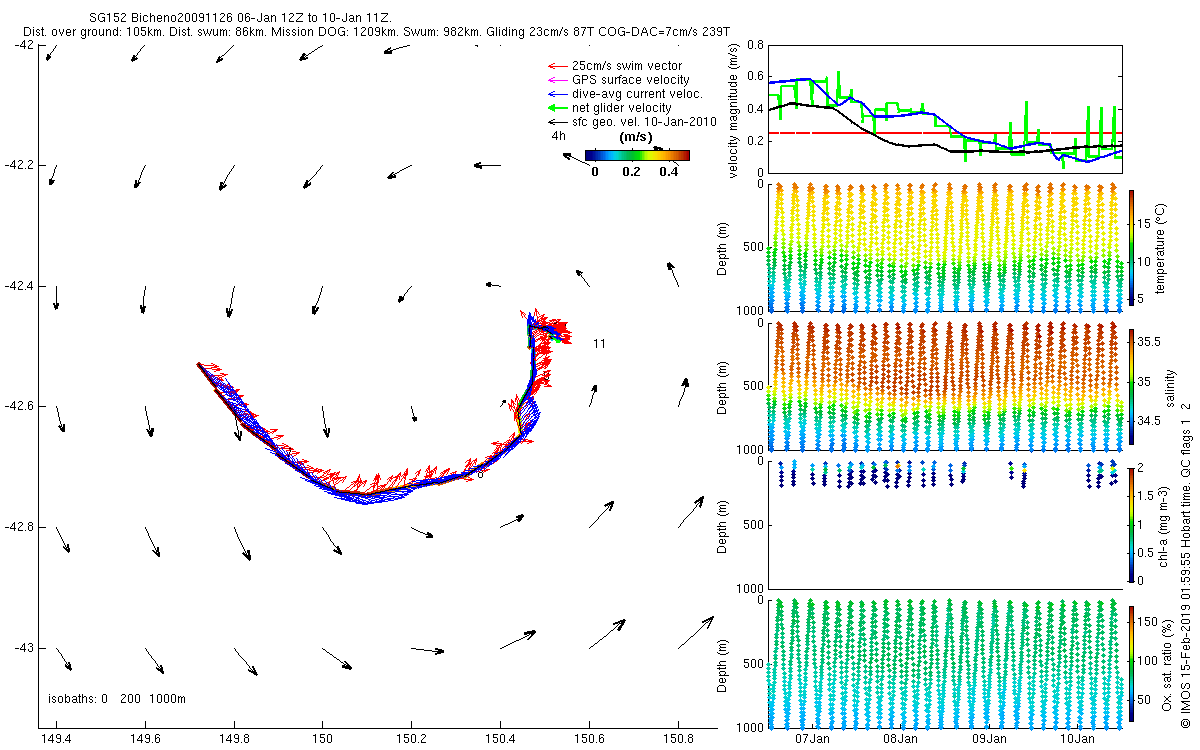Click the '150.8' longitude tick label
Viewport: 1200px width, 750px height.
[678, 740]
